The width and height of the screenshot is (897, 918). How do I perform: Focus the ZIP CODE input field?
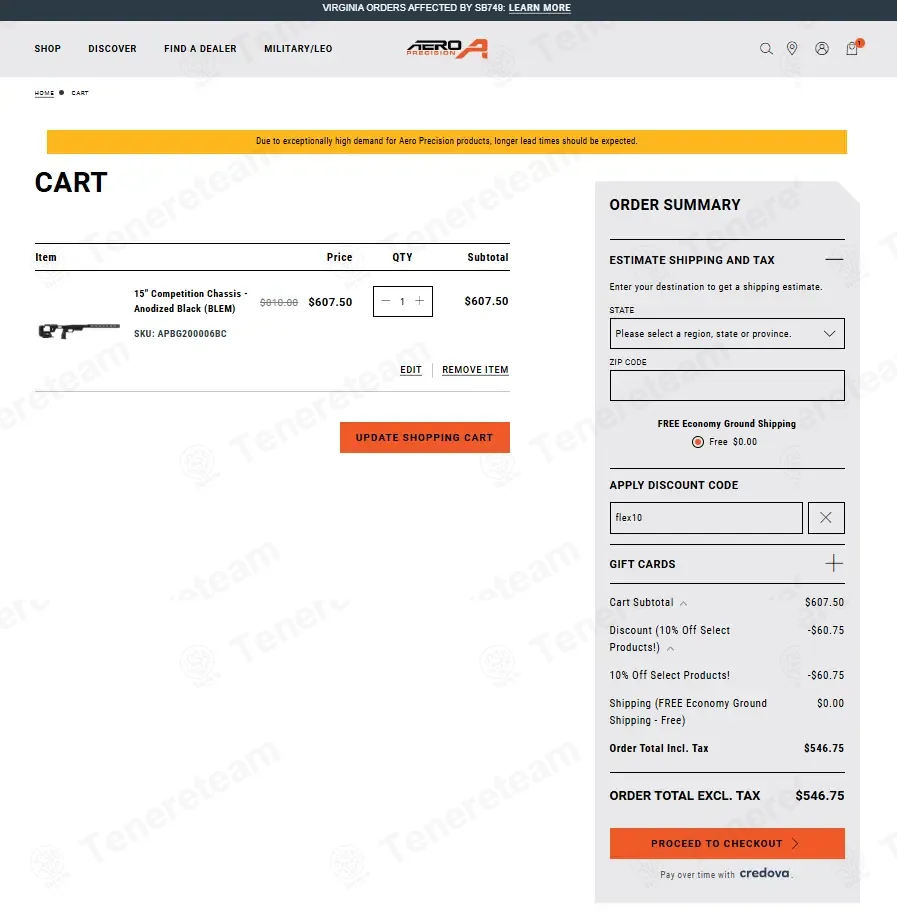point(727,385)
